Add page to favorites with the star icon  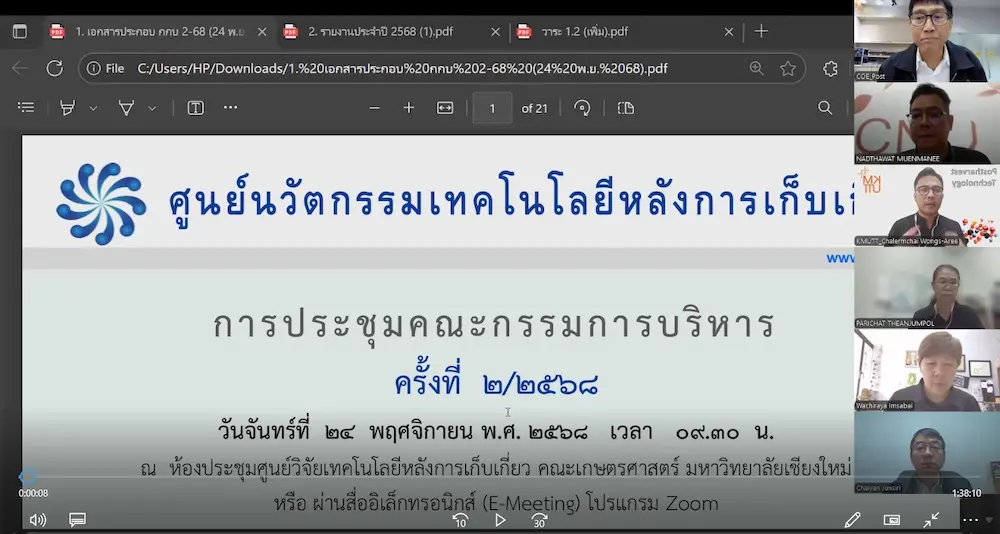click(x=788, y=68)
